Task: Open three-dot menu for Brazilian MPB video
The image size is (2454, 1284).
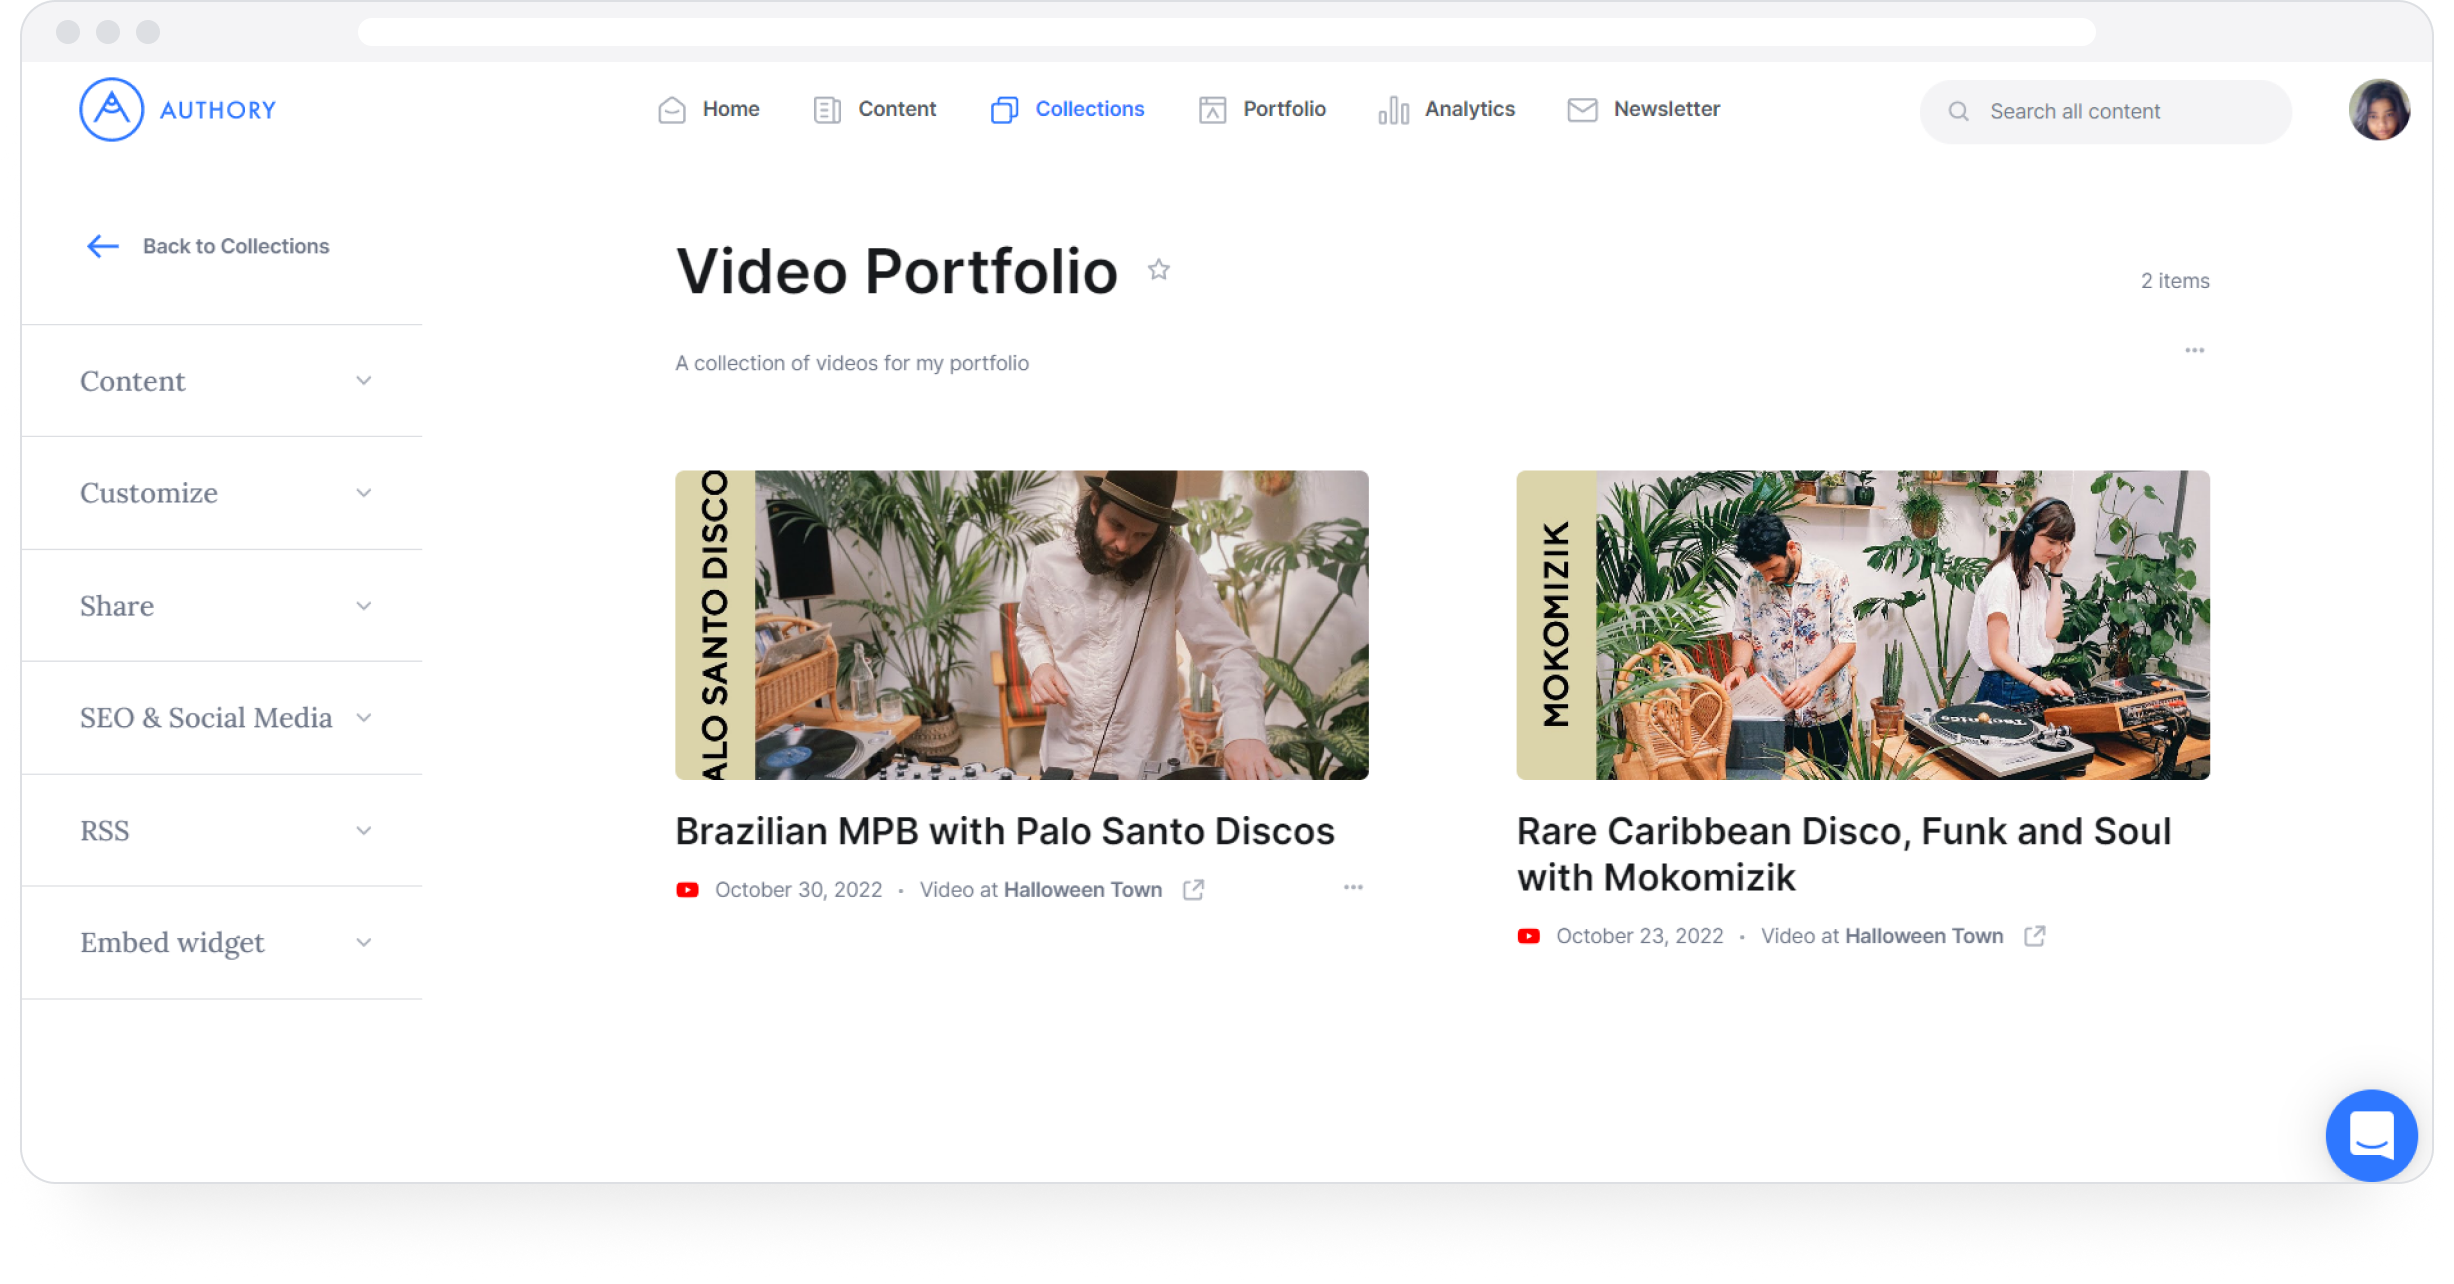Action: click(1353, 887)
